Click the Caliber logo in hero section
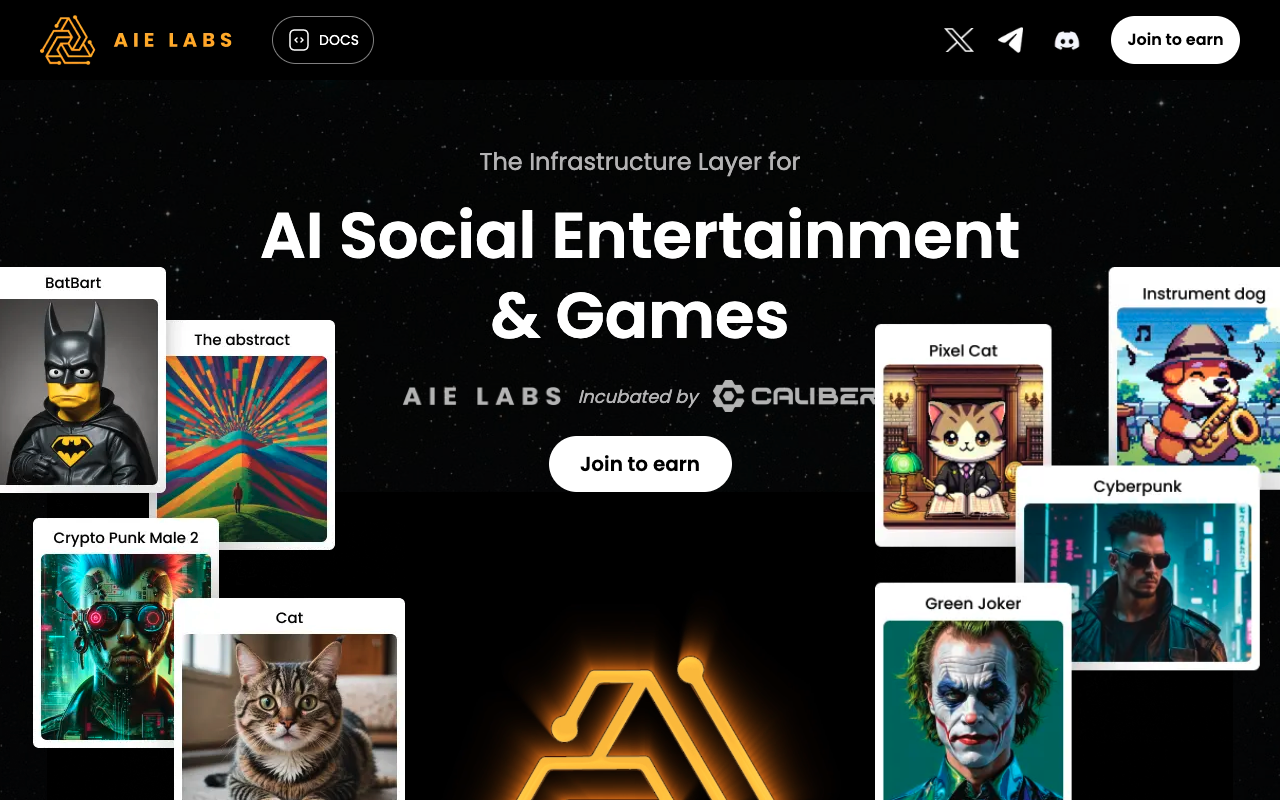The image size is (1280, 800). 794,396
